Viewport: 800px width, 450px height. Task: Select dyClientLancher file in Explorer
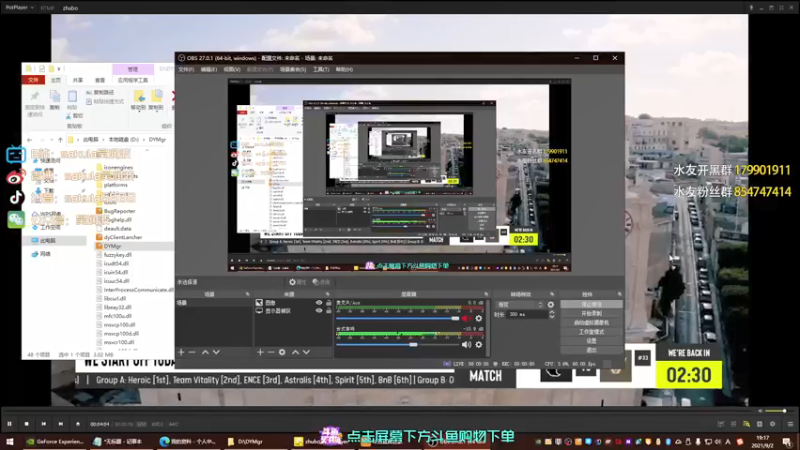(x=123, y=237)
